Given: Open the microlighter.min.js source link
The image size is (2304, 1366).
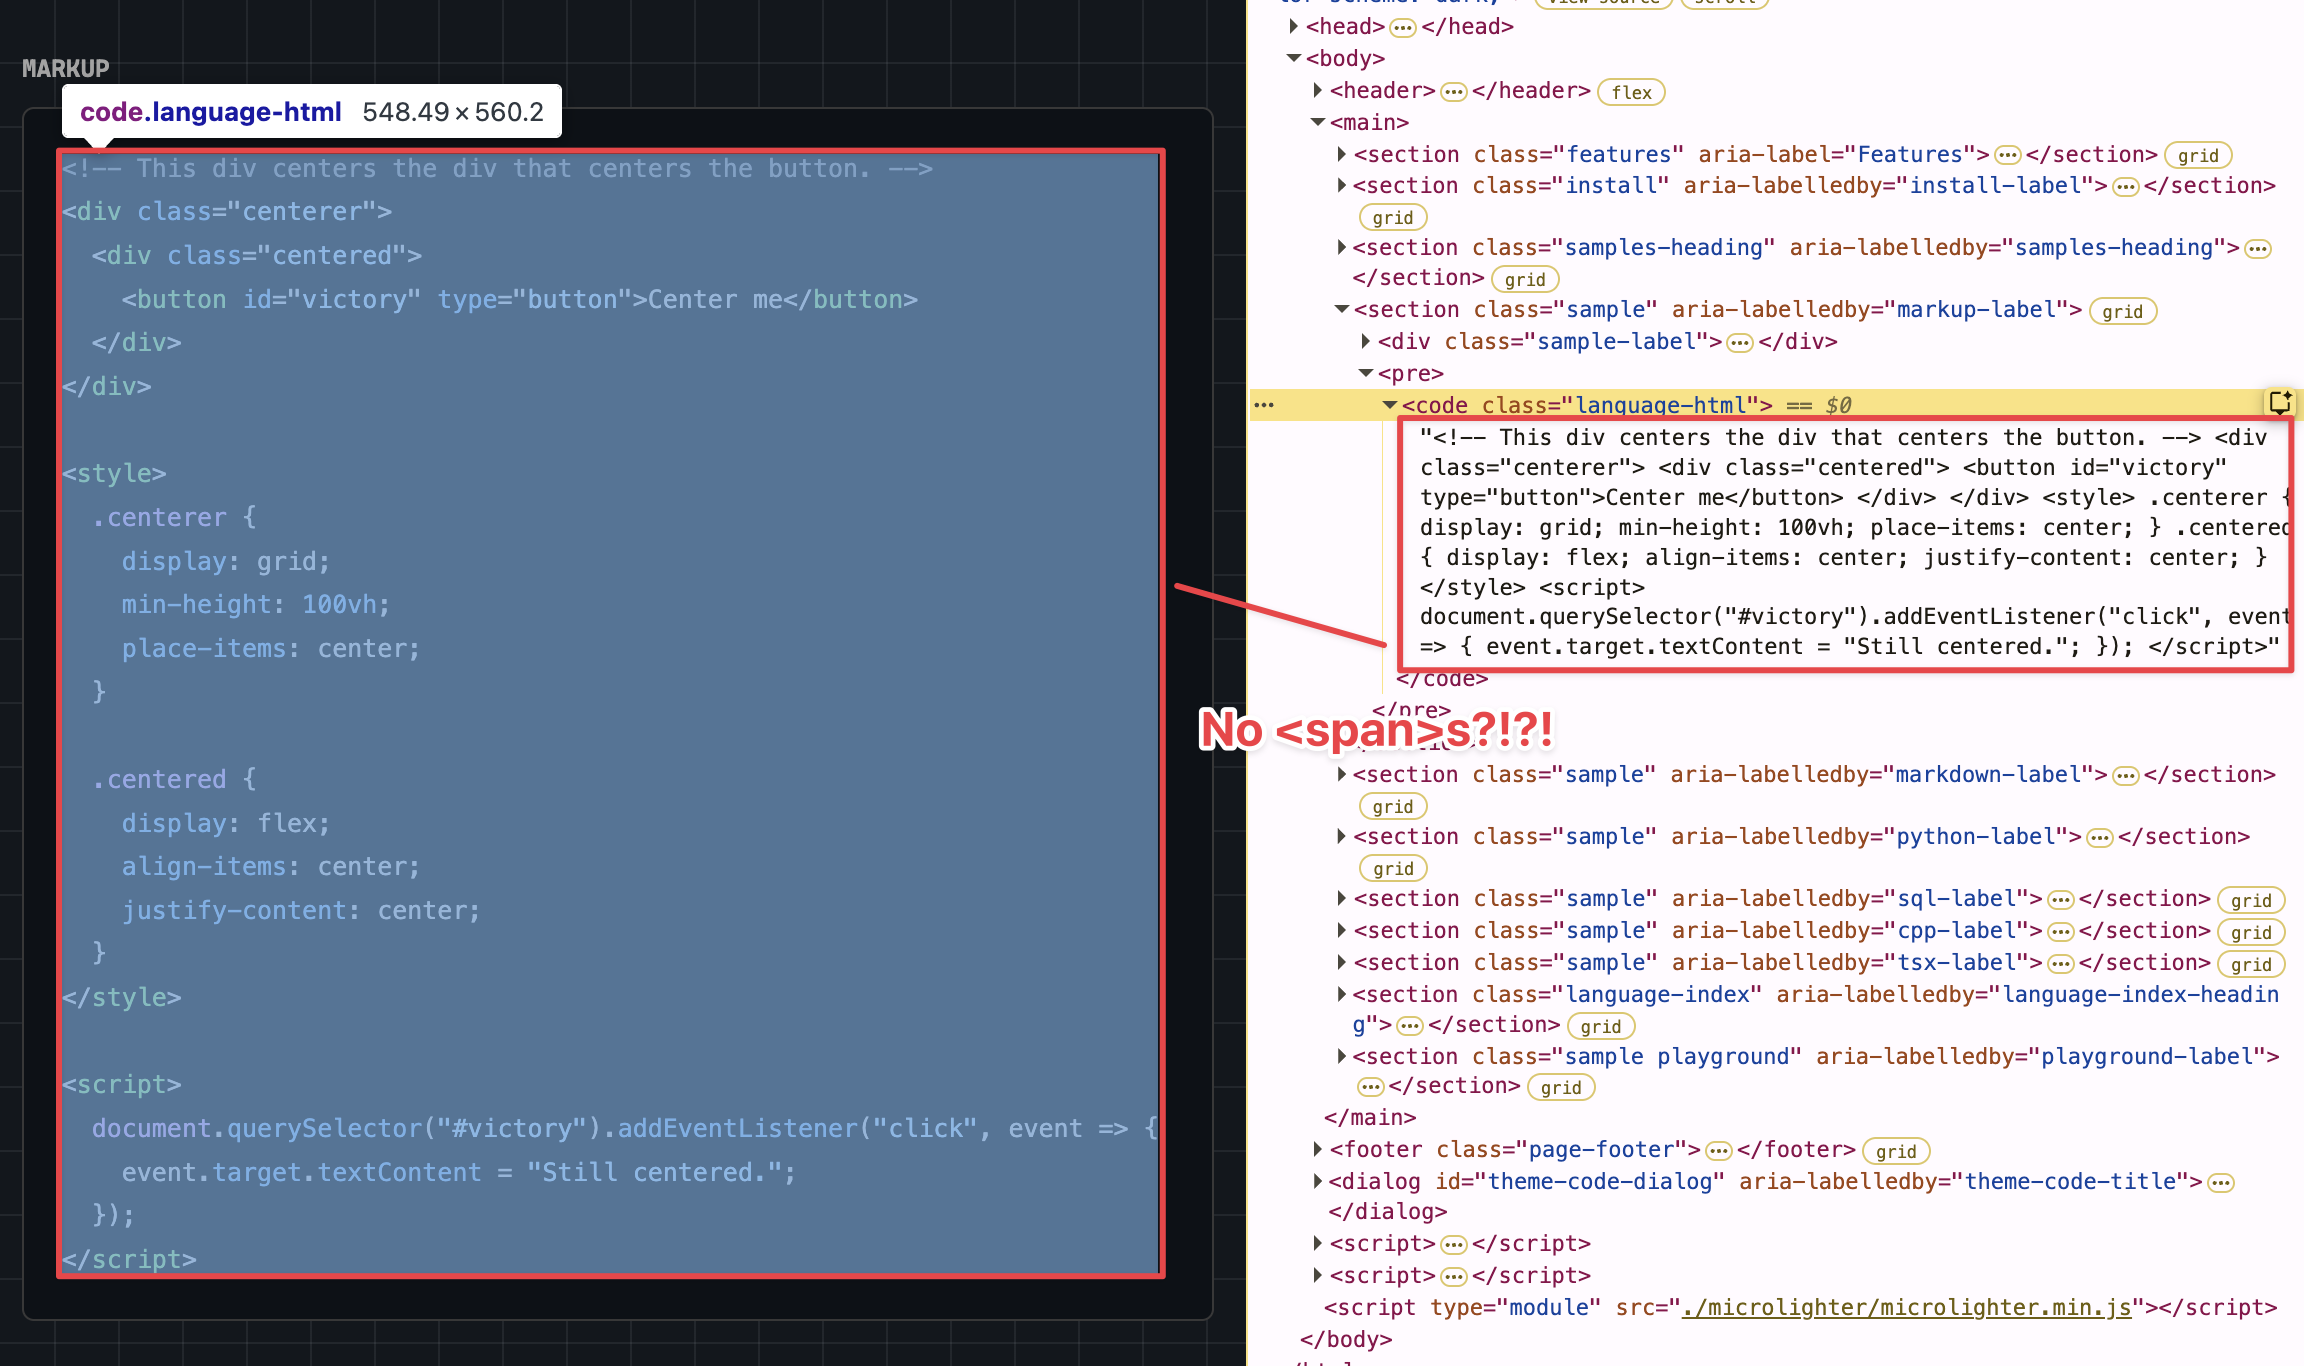Looking at the screenshot, I should 1906,1307.
